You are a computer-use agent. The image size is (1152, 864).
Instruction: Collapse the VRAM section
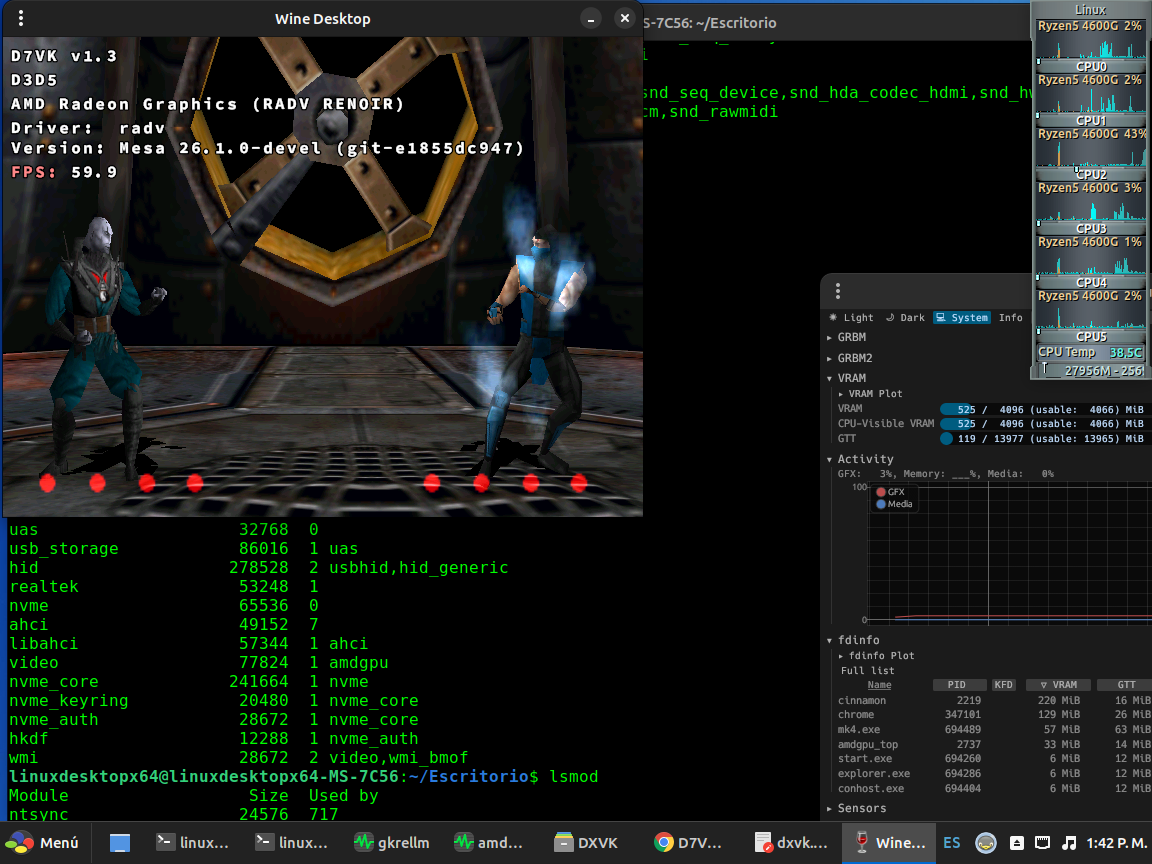coord(846,378)
